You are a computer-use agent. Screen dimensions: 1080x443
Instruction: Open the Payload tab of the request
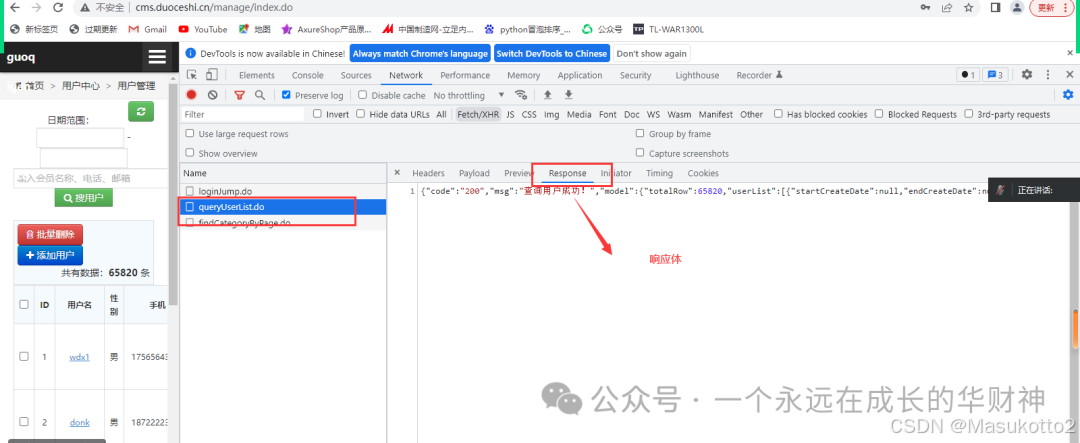tap(474, 173)
